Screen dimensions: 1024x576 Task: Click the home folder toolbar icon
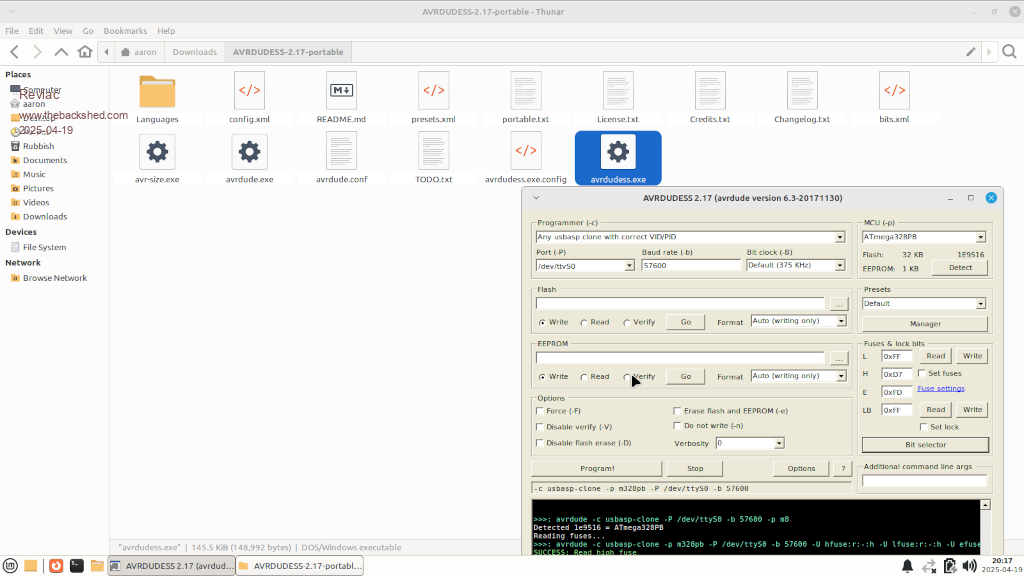(x=85, y=51)
